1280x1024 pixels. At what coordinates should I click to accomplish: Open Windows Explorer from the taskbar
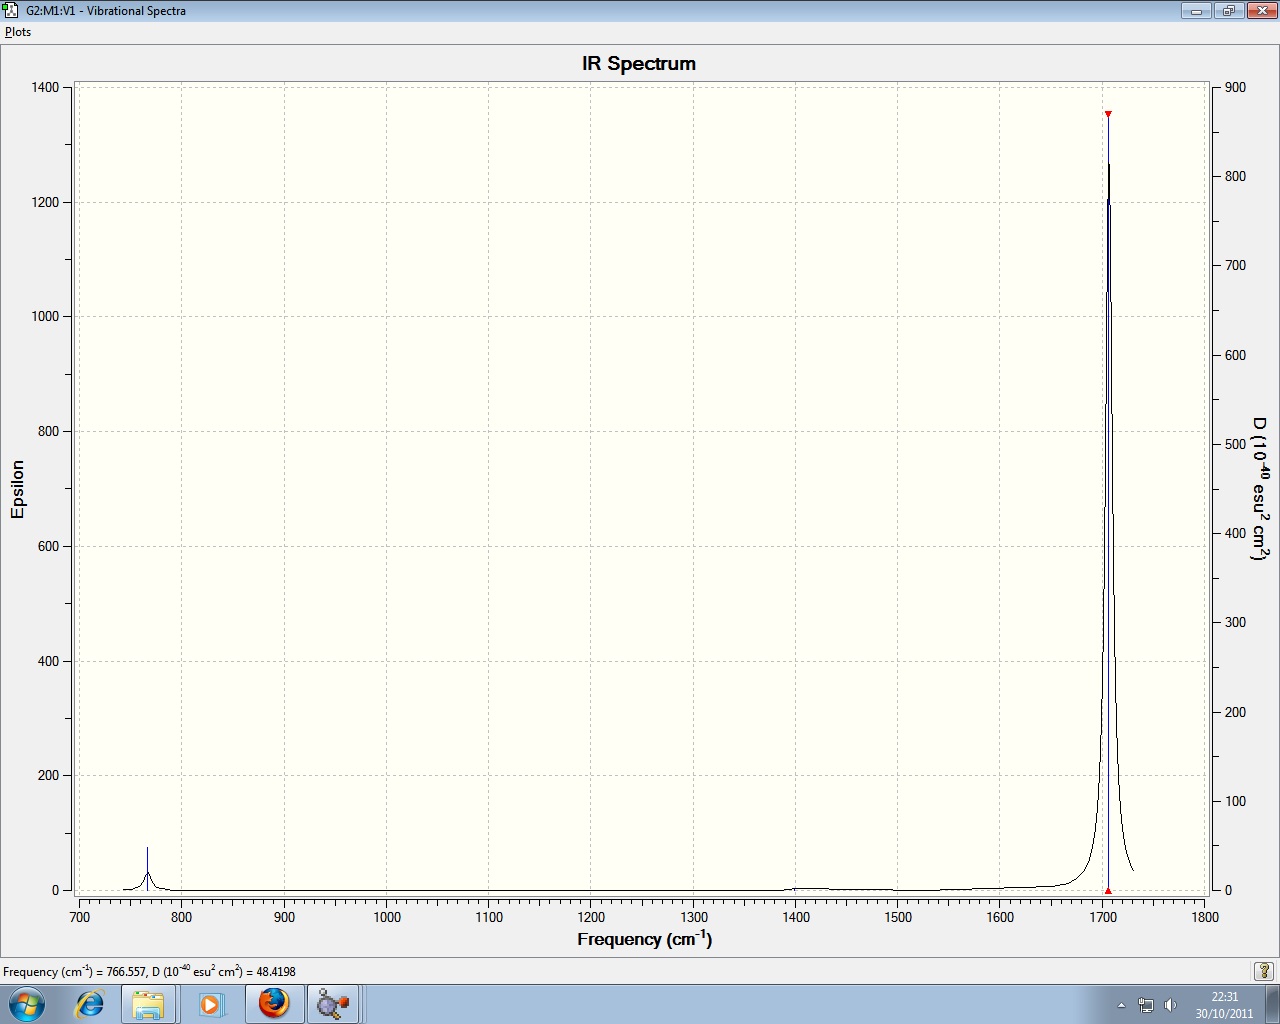point(148,1003)
